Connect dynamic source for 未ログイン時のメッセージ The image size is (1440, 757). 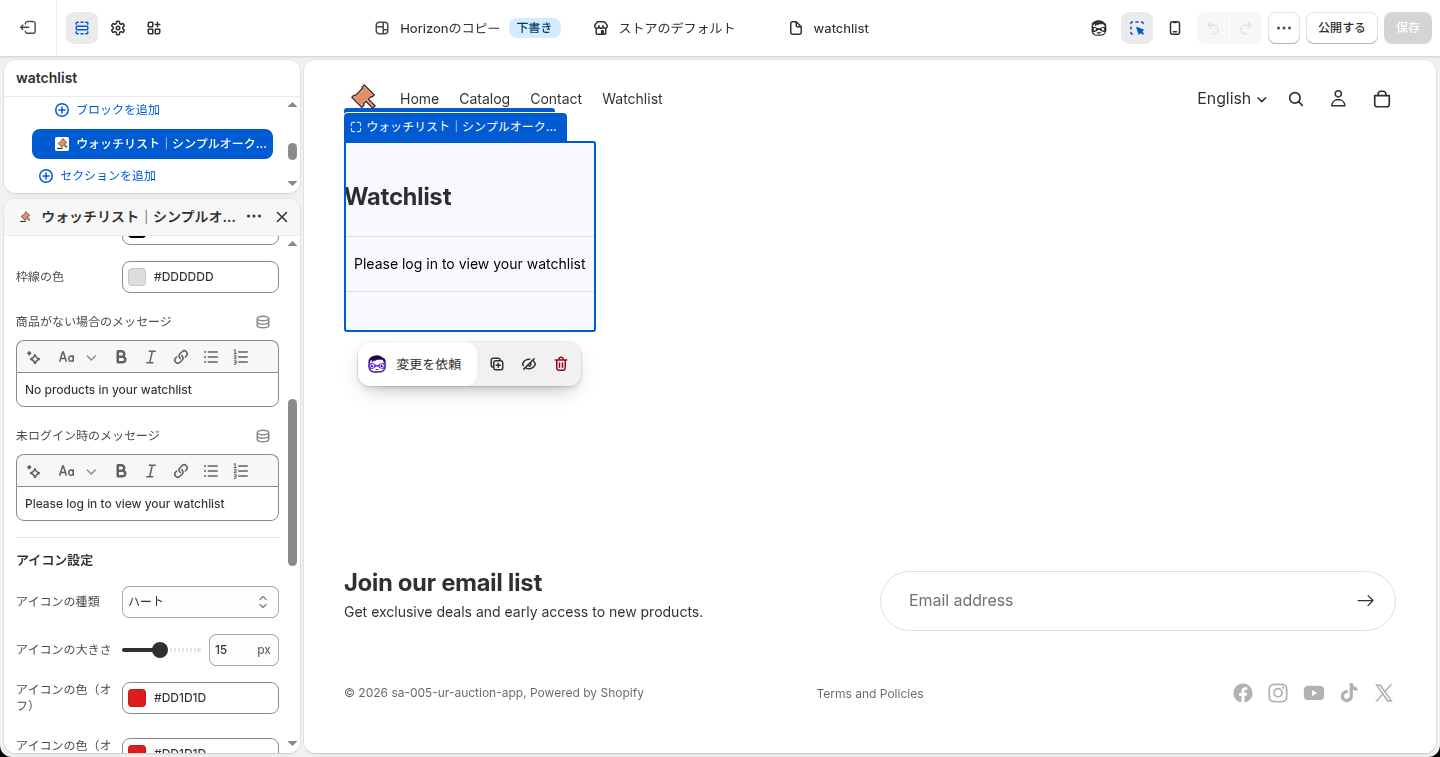[263, 436]
